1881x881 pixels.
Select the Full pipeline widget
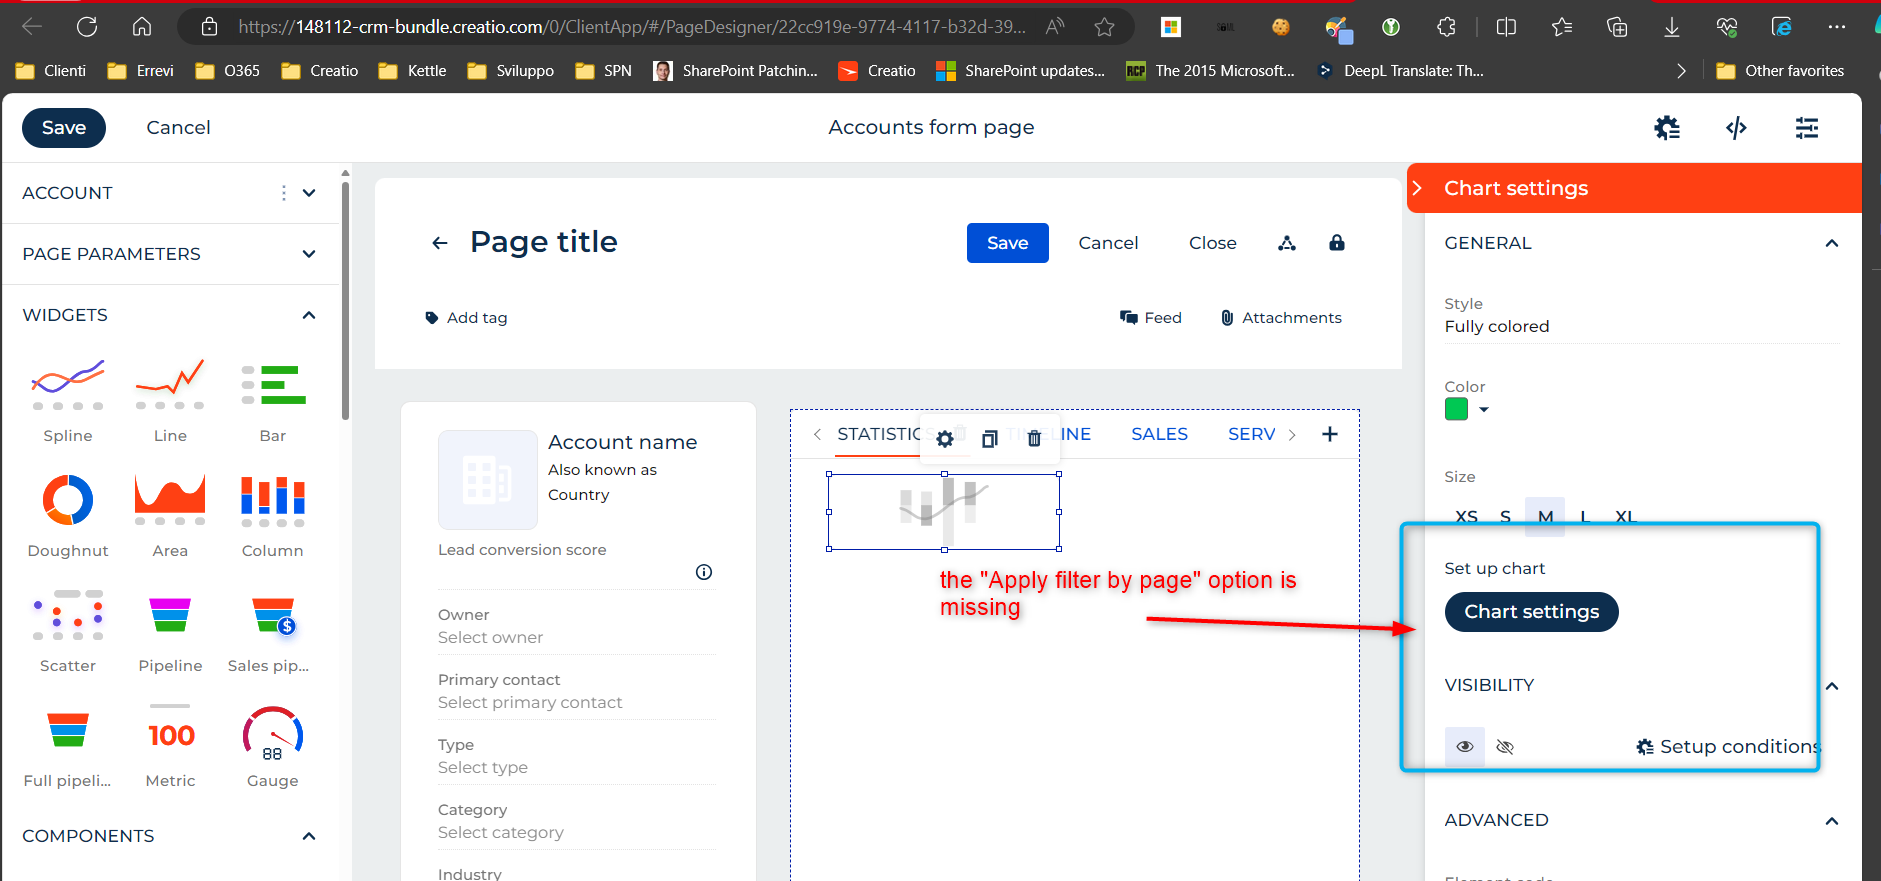pyautogui.click(x=68, y=745)
